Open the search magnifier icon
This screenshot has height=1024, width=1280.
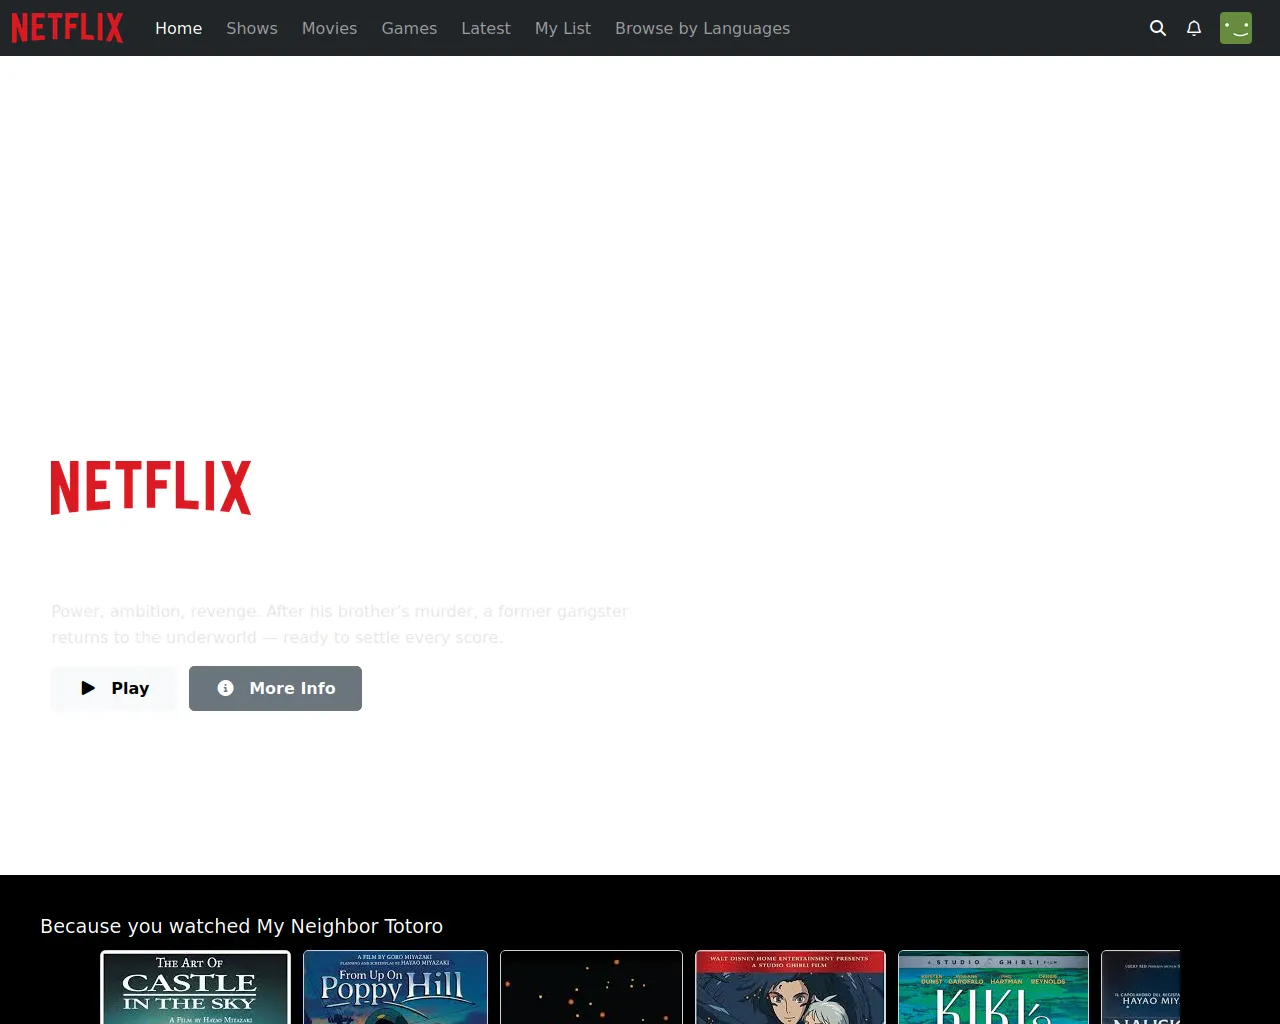pos(1158,28)
